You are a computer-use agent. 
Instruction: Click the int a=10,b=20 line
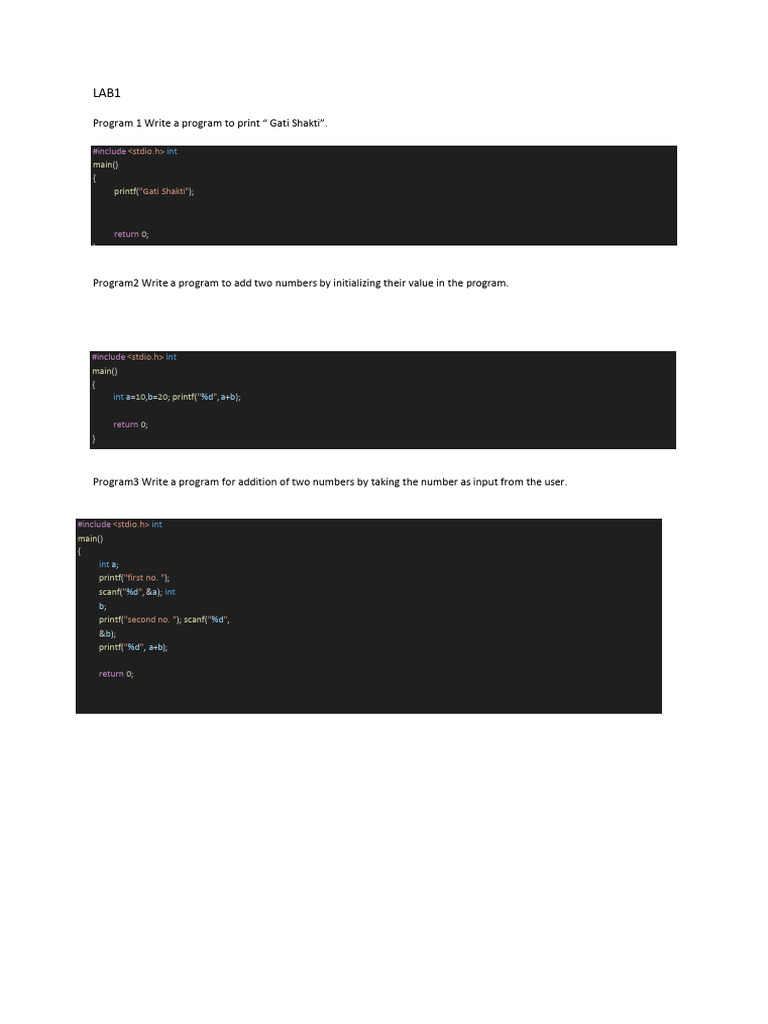point(177,397)
